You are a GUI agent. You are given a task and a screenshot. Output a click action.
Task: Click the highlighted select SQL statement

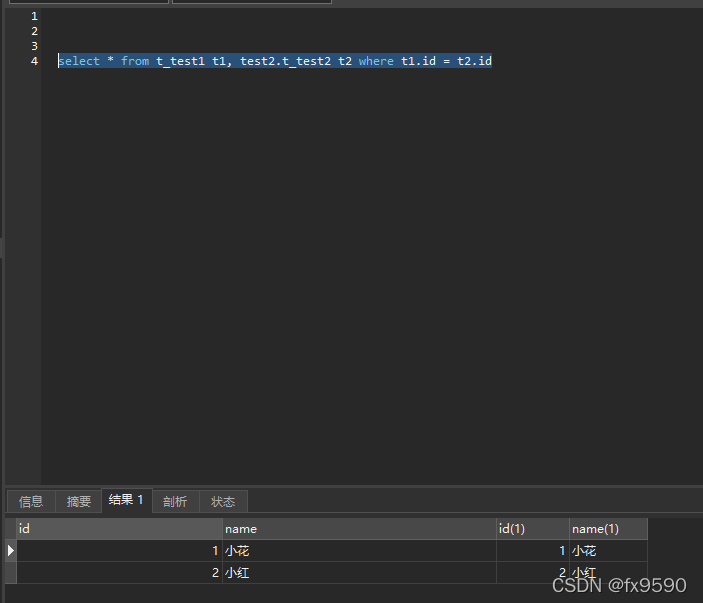(x=274, y=61)
